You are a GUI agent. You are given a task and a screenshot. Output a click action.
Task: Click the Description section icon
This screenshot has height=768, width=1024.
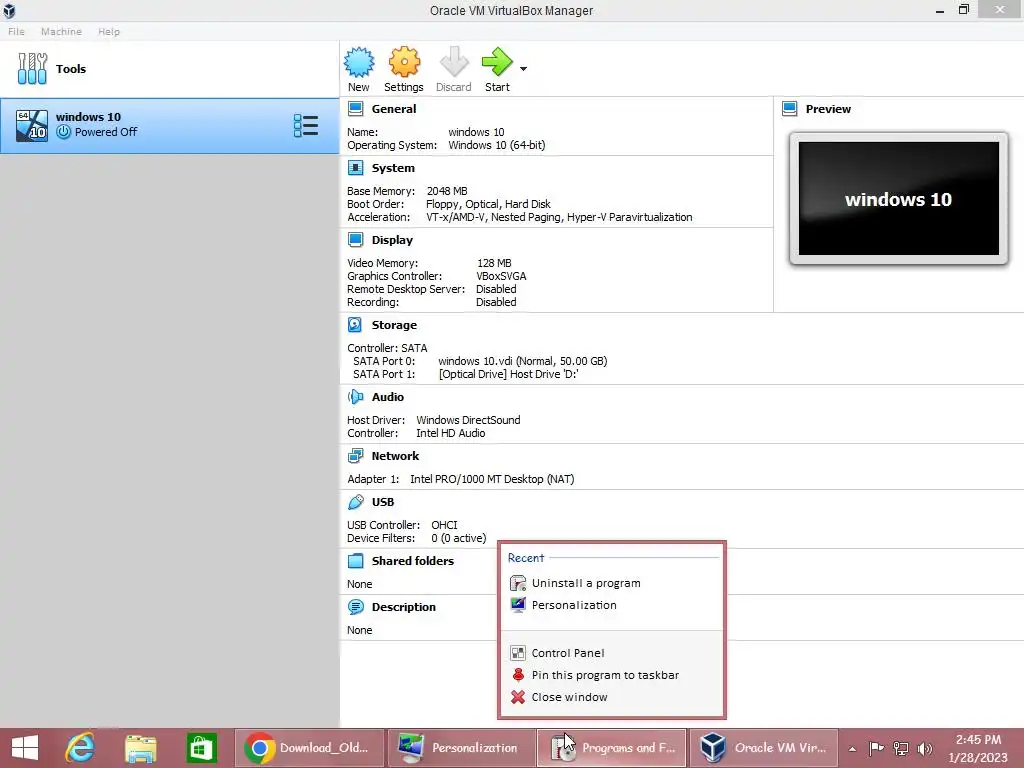355,607
